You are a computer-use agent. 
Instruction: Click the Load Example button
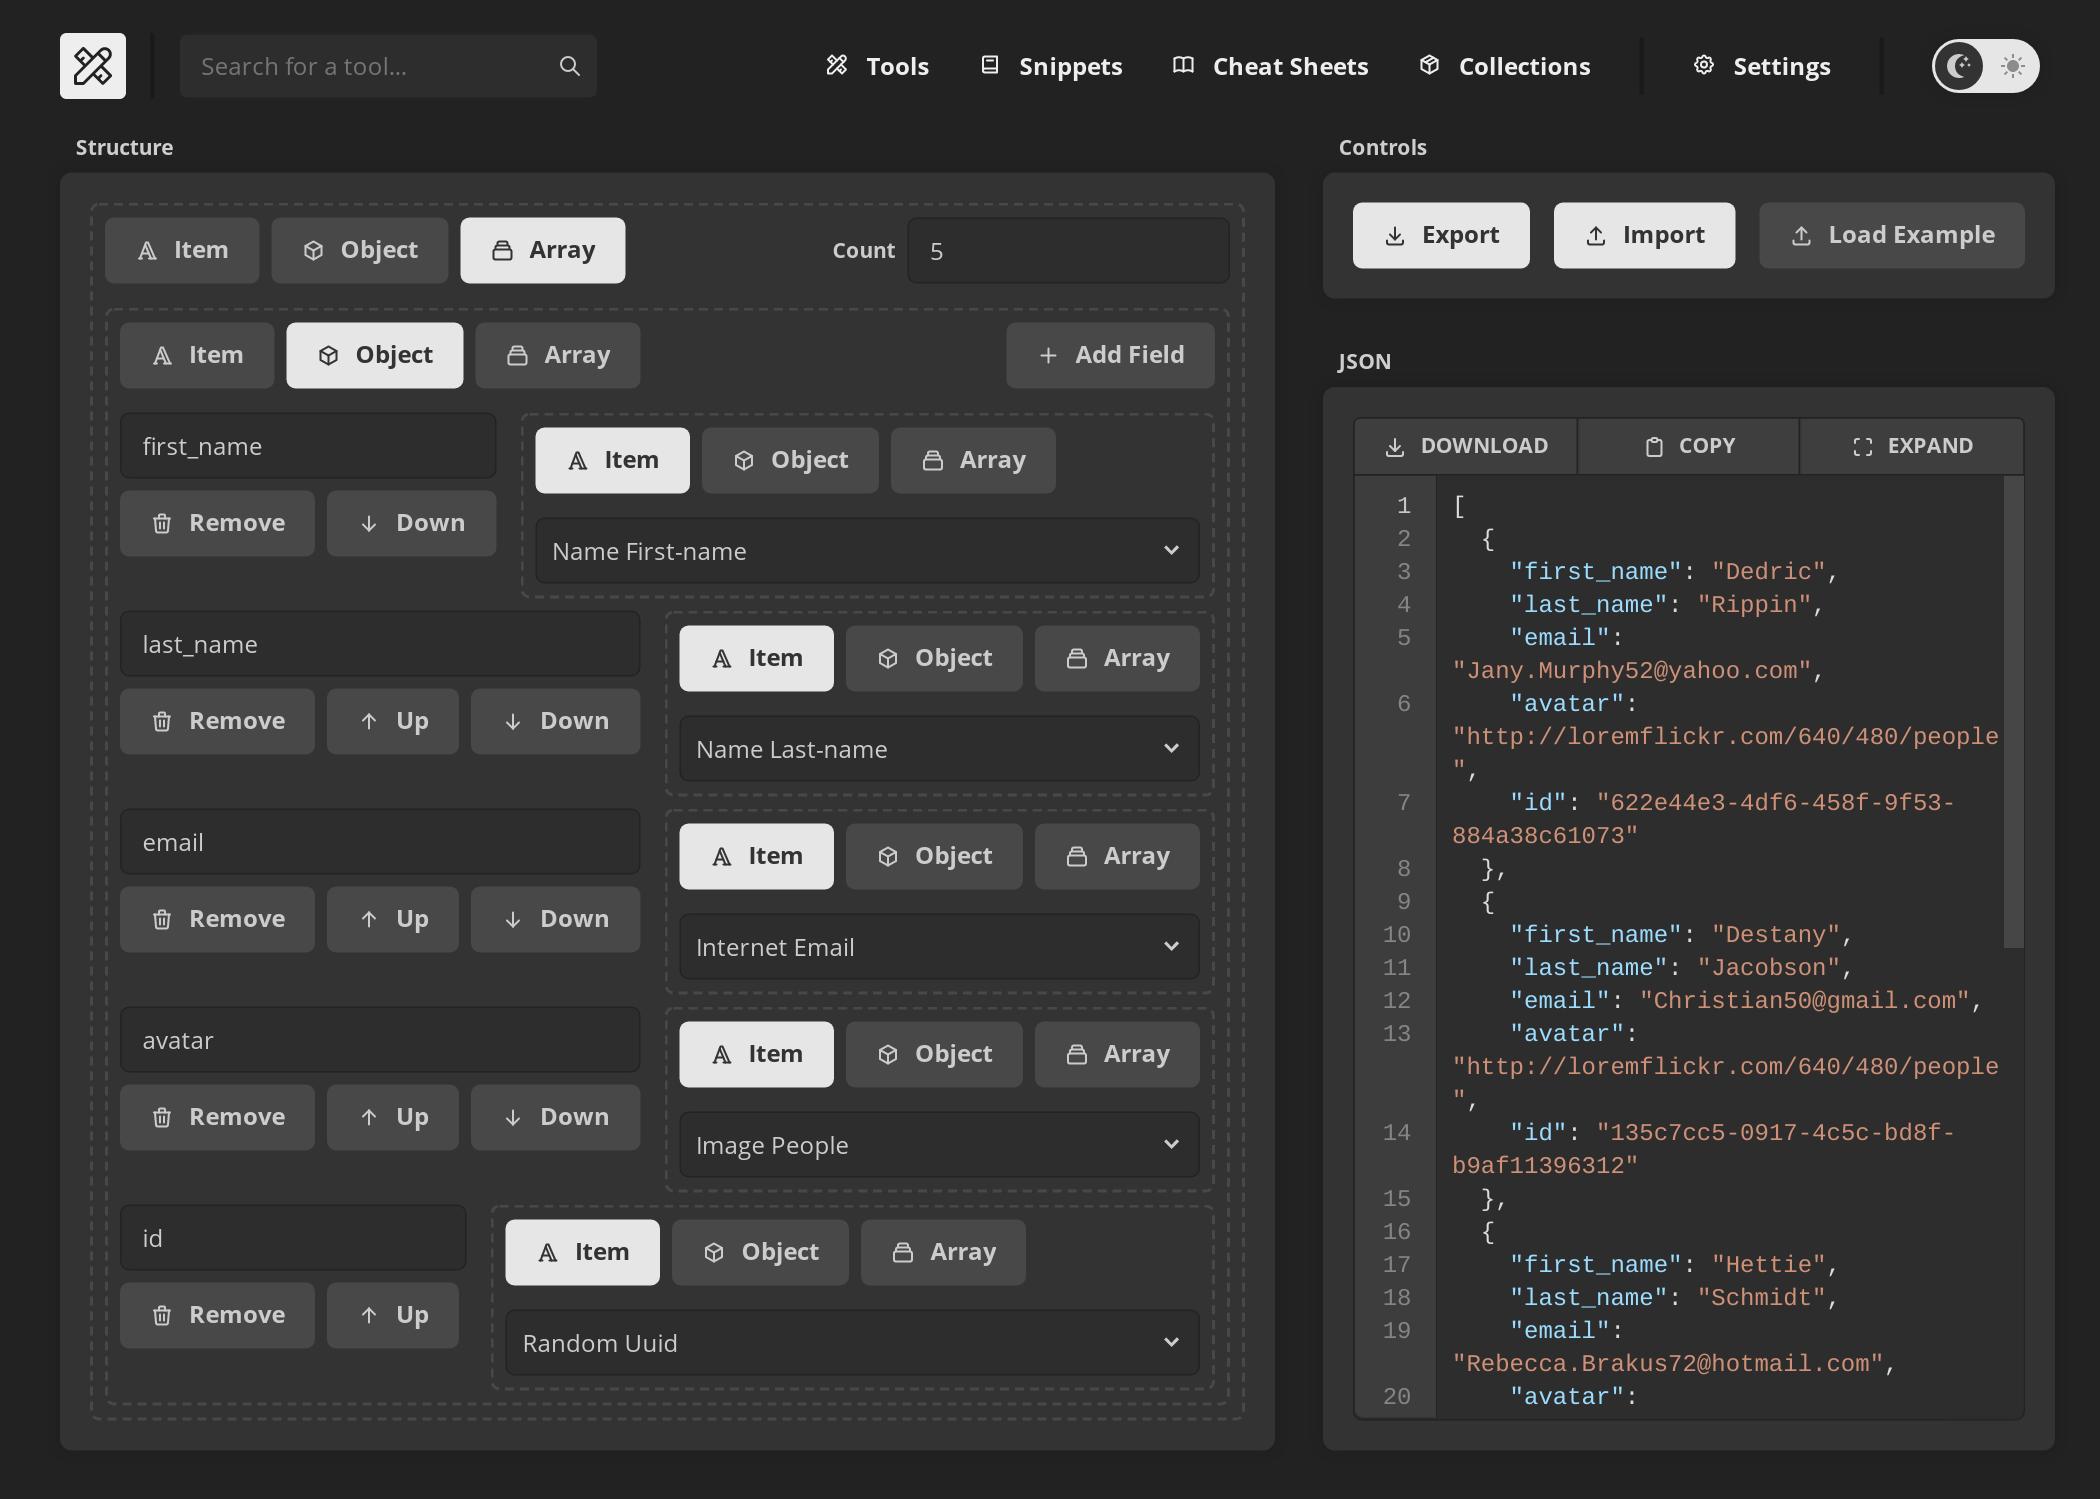tap(1891, 235)
